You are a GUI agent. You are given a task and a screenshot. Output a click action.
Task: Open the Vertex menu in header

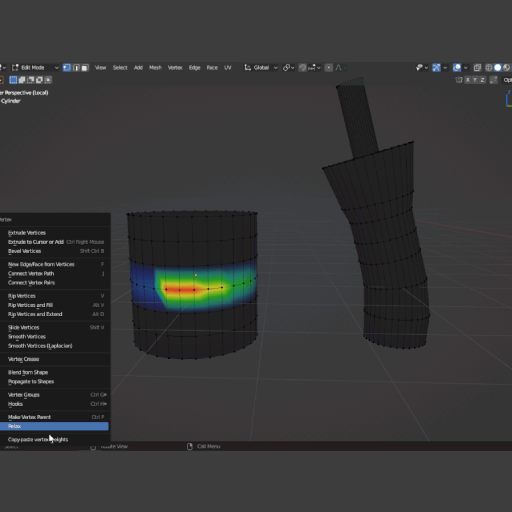click(175, 68)
